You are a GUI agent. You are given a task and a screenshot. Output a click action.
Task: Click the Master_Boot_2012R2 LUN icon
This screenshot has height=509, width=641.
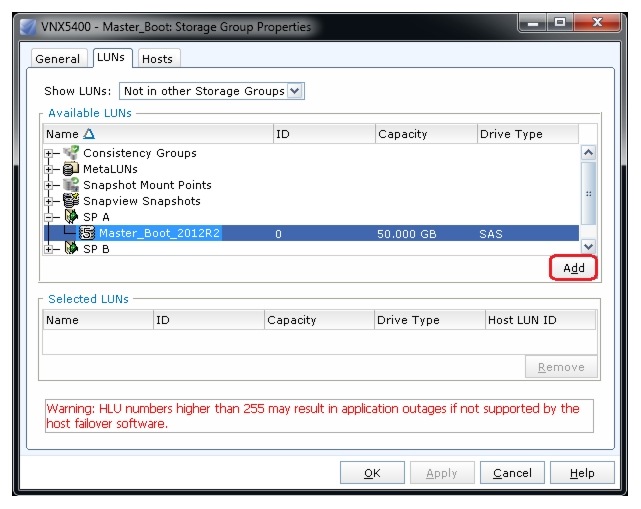(x=87, y=233)
